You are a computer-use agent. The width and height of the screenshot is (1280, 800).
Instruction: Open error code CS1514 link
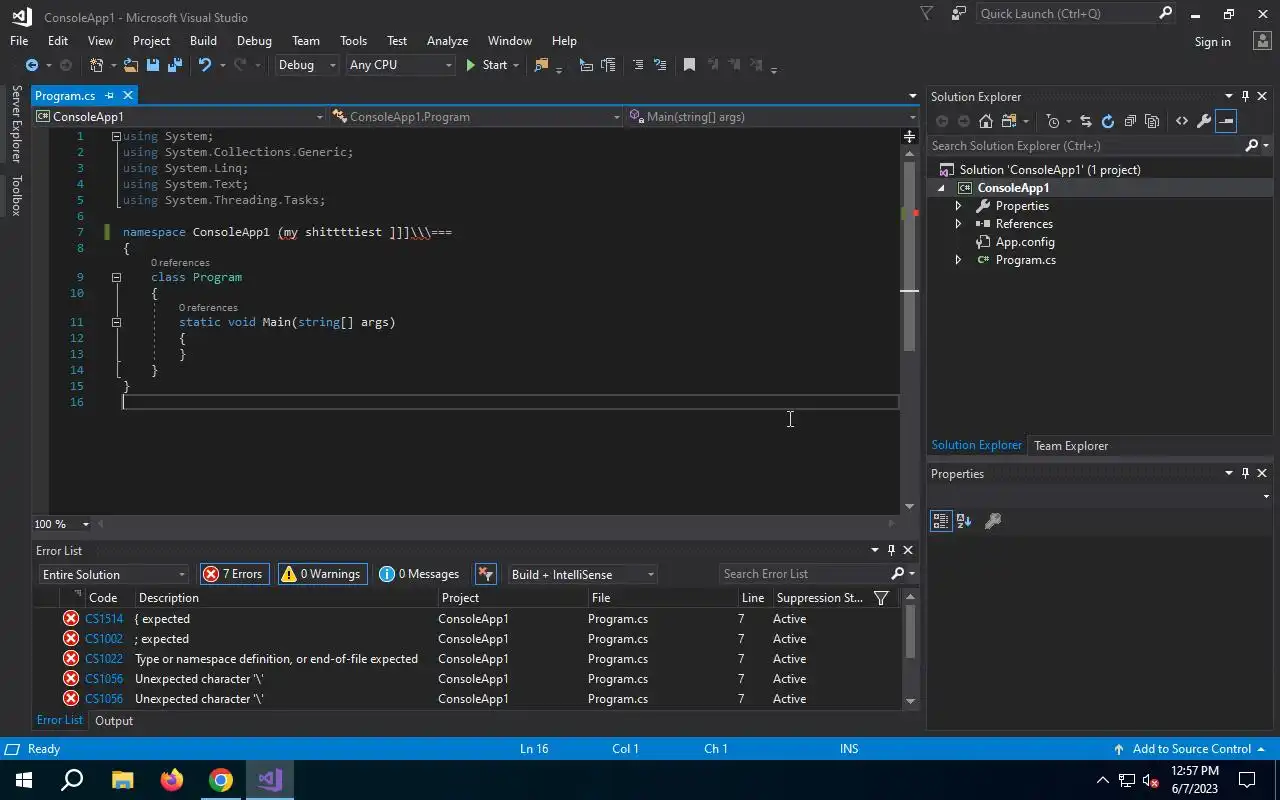point(104,619)
